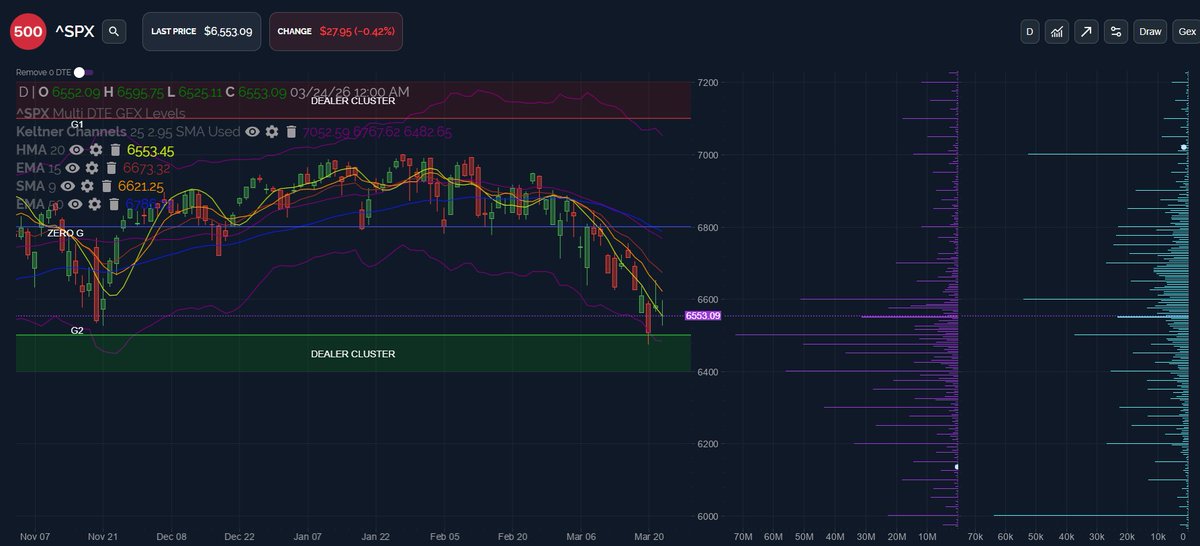Click the 70k axis label on GEX panel
Image resolution: width=1200 pixels, height=546 pixels.
click(x=976, y=536)
